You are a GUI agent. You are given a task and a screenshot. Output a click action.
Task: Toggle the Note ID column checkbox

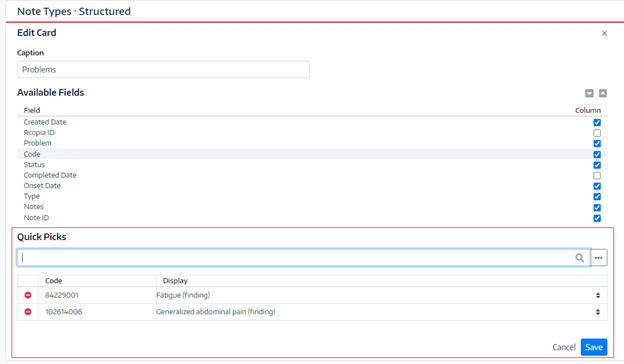click(597, 218)
